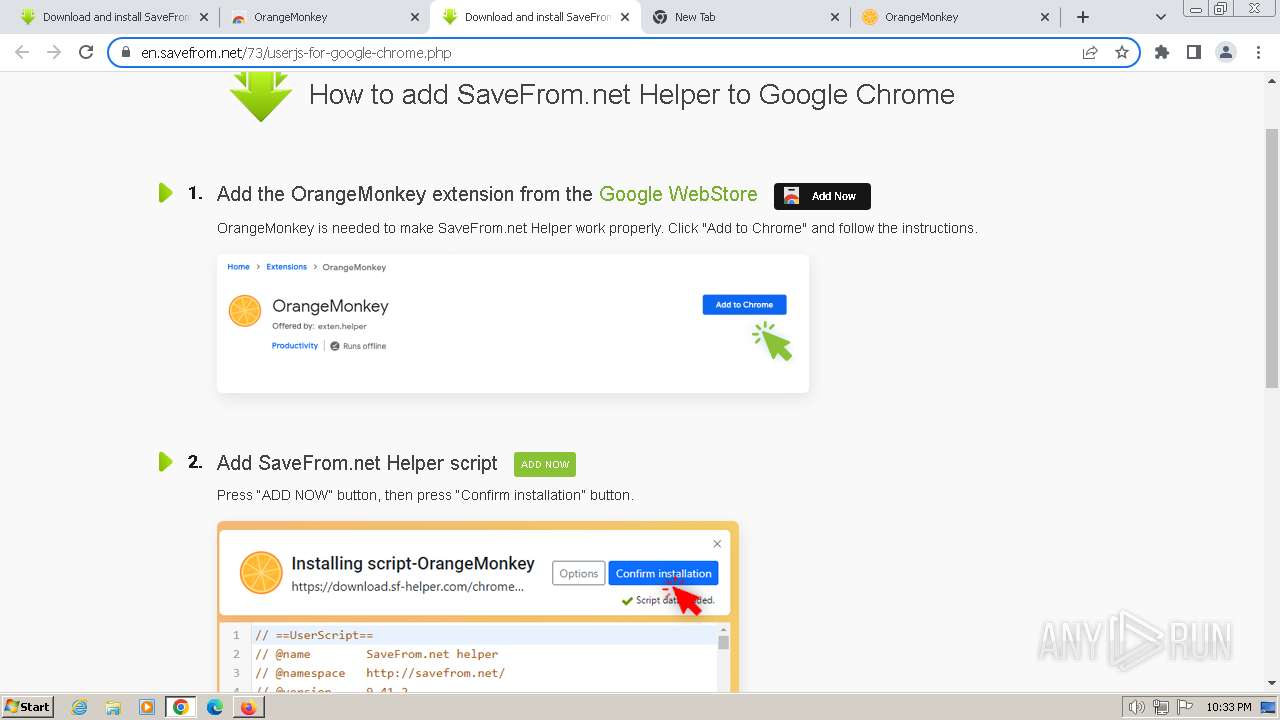The width and height of the screenshot is (1280, 720).
Task: Click the heading "How to add SaveFrom.net Helper"
Action: point(632,94)
